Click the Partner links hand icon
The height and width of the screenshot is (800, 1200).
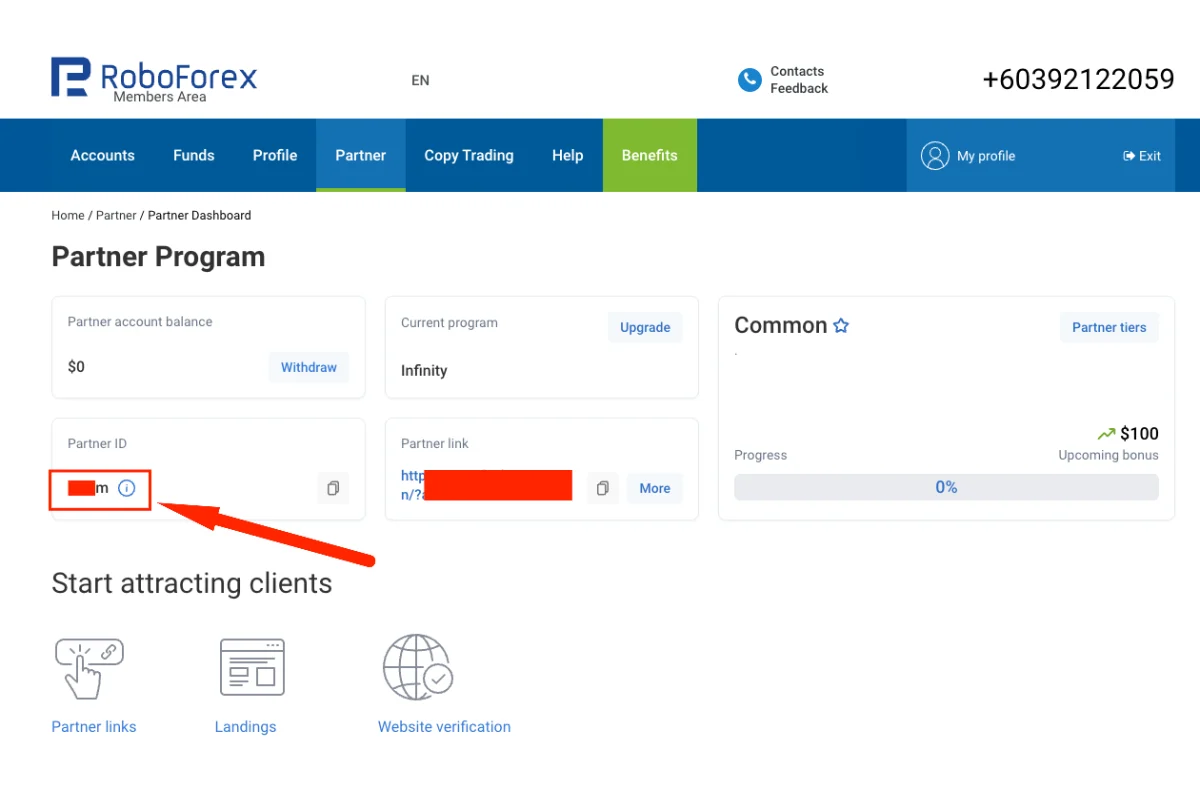coord(88,668)
